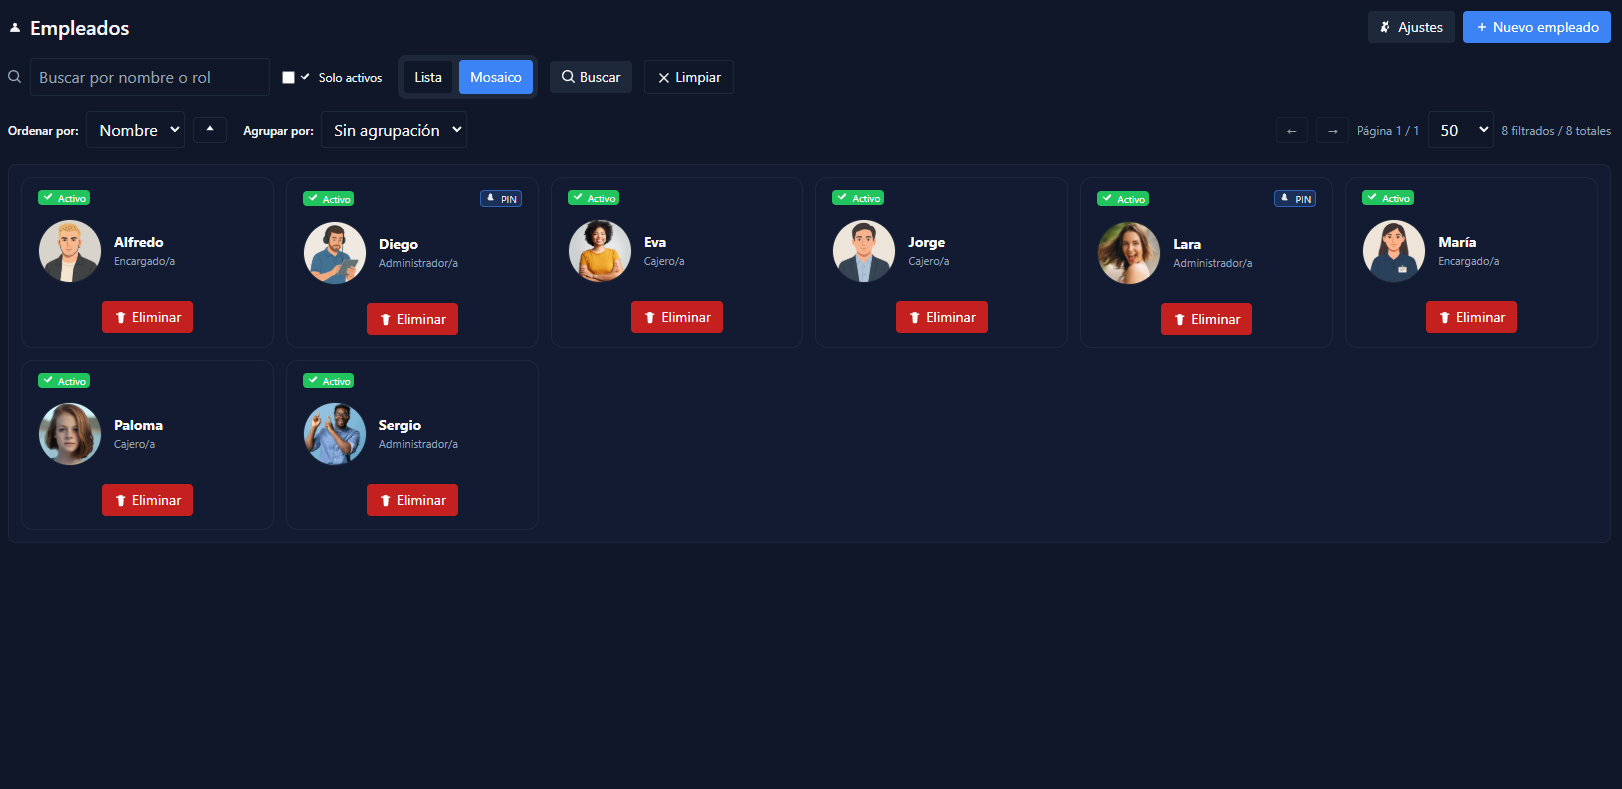Click the PIN badge on Lara's card

point(1295,199)
